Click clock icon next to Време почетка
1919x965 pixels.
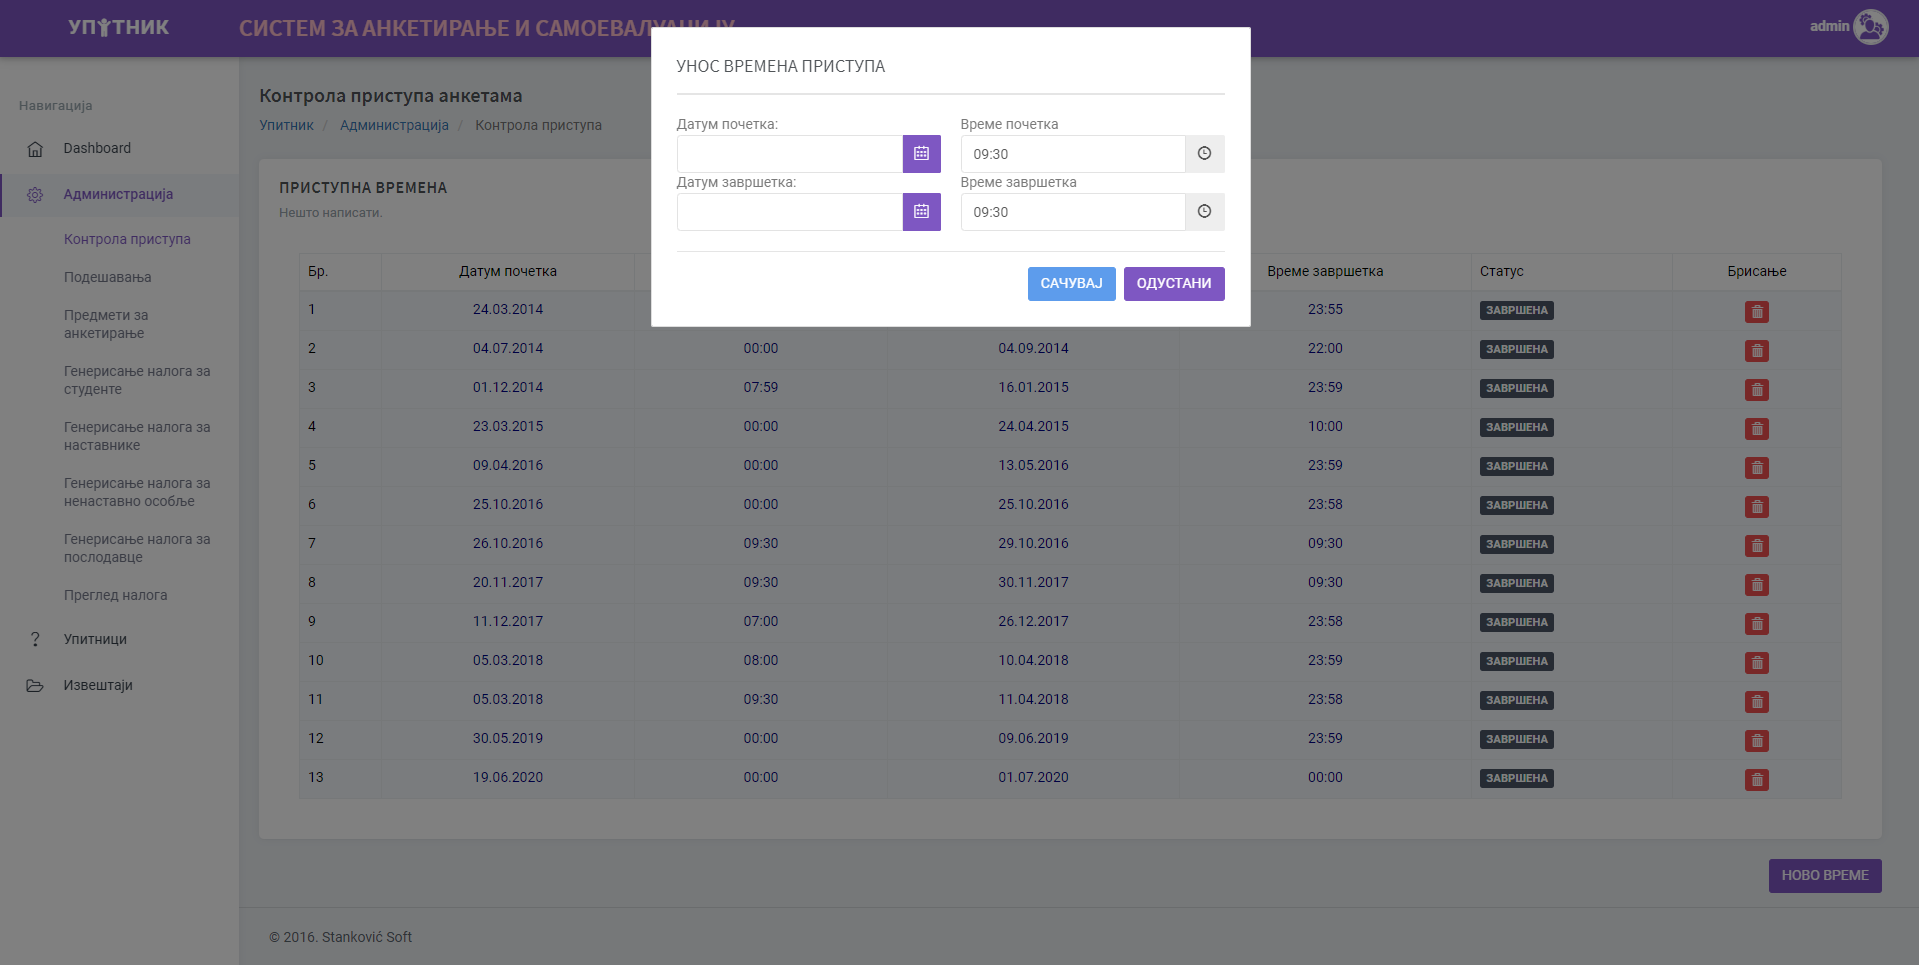click(1204, 154)
